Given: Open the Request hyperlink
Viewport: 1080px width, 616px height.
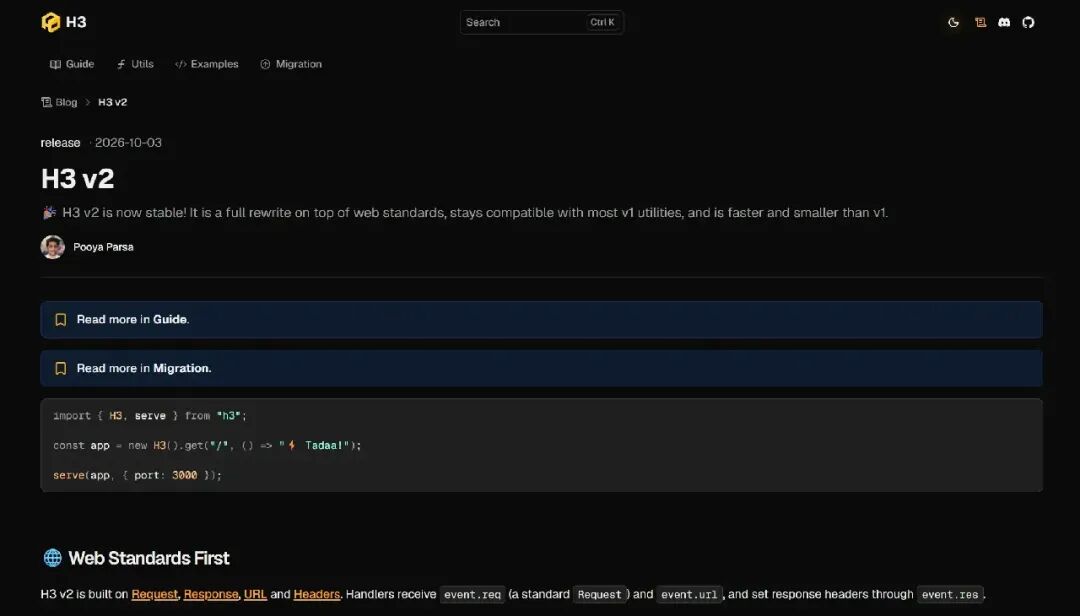Looking at the screenshot, I should coord(154,594).
